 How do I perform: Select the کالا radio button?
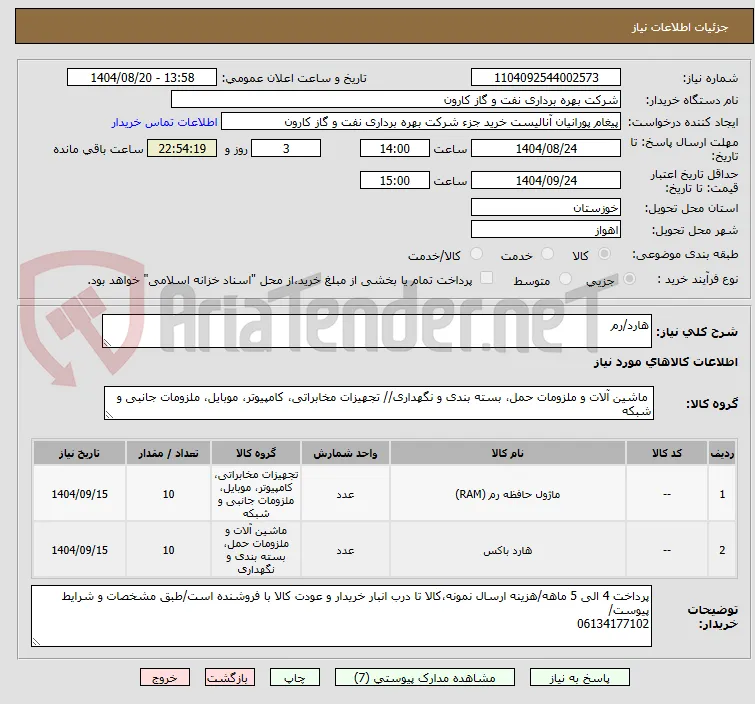(x=604, y=254)
